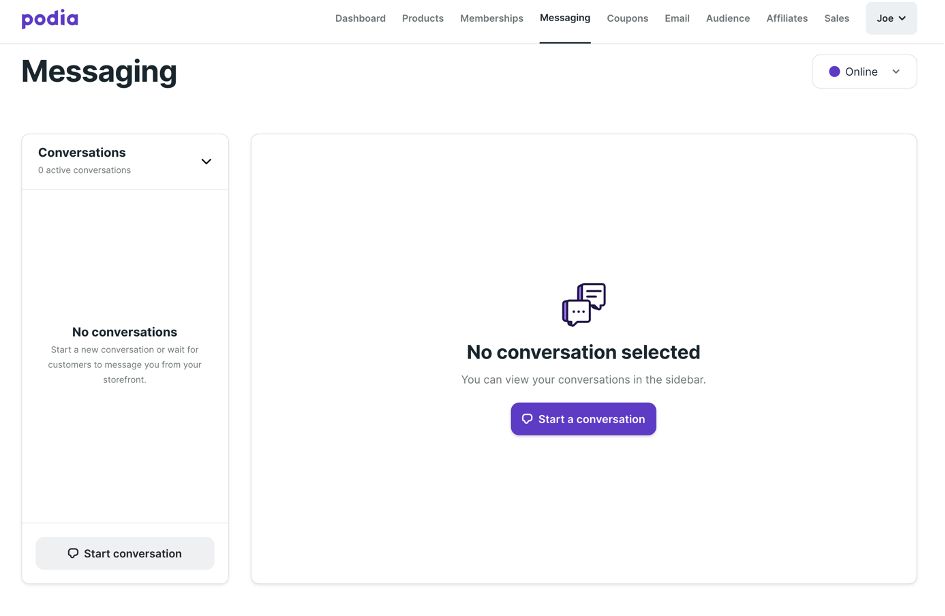945x616 pixels.
Task: Click the podia logo
Action: pos(50,19)
